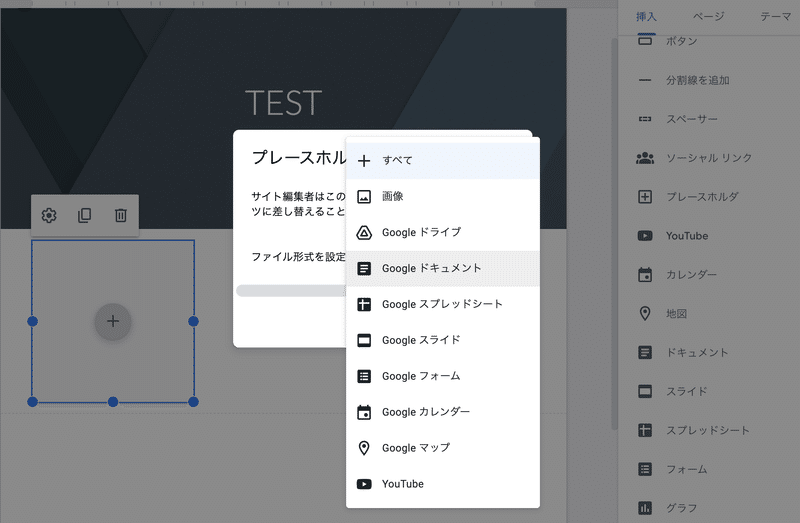Open the テーマ tab
Viewport: 800px width, 523px height.
776,17
